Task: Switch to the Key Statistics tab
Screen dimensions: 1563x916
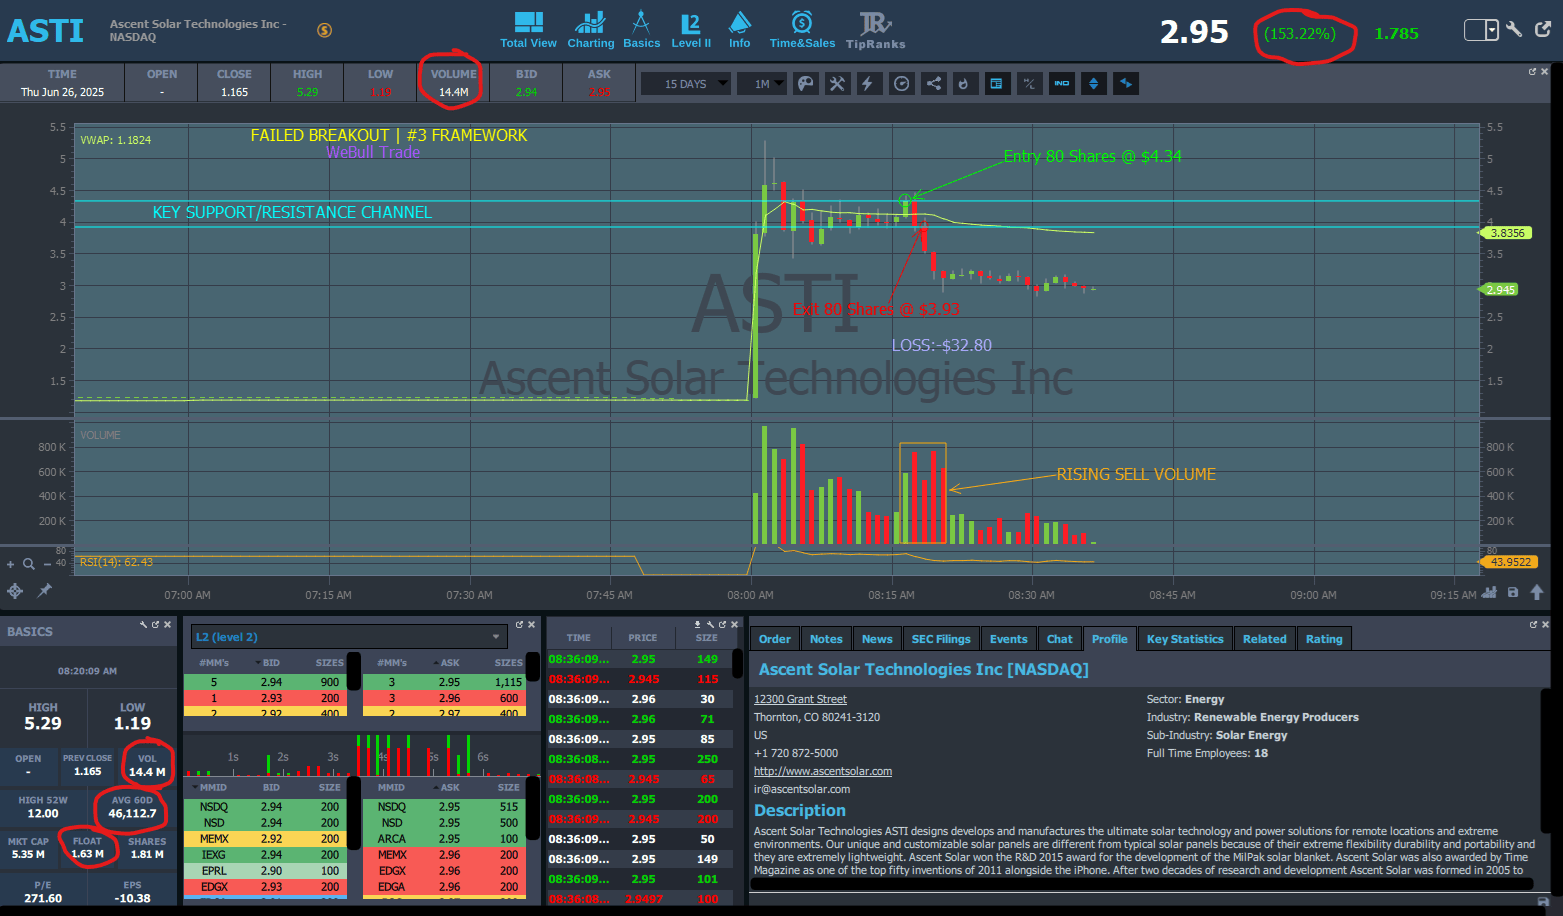Action: click(1185, 639)
